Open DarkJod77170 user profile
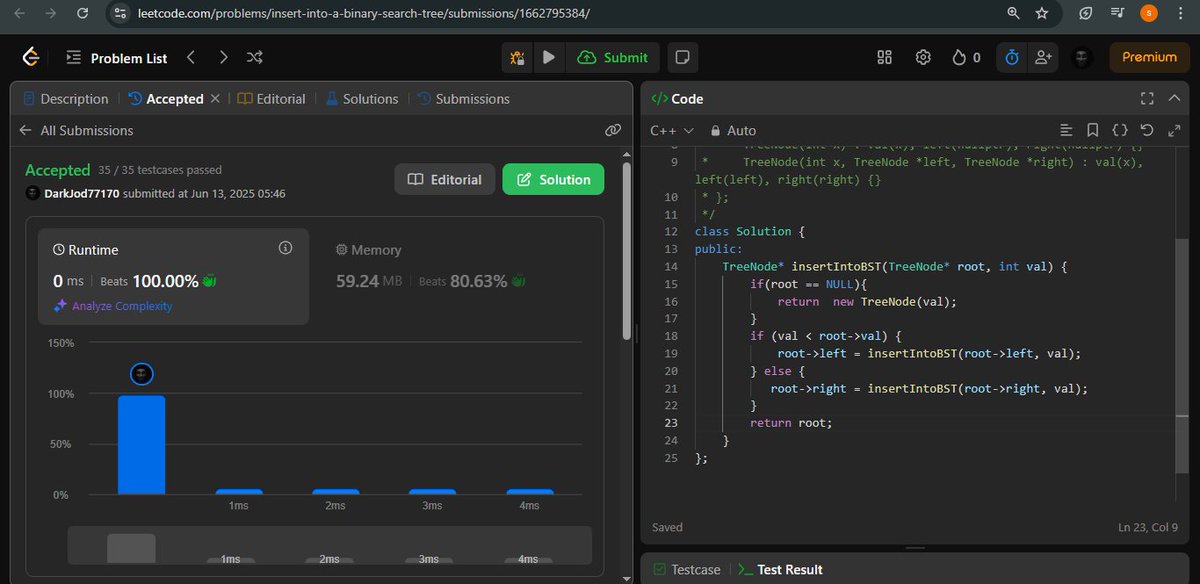The height and width of the screenshot is (584, 1200). click(x=82, y=193)
